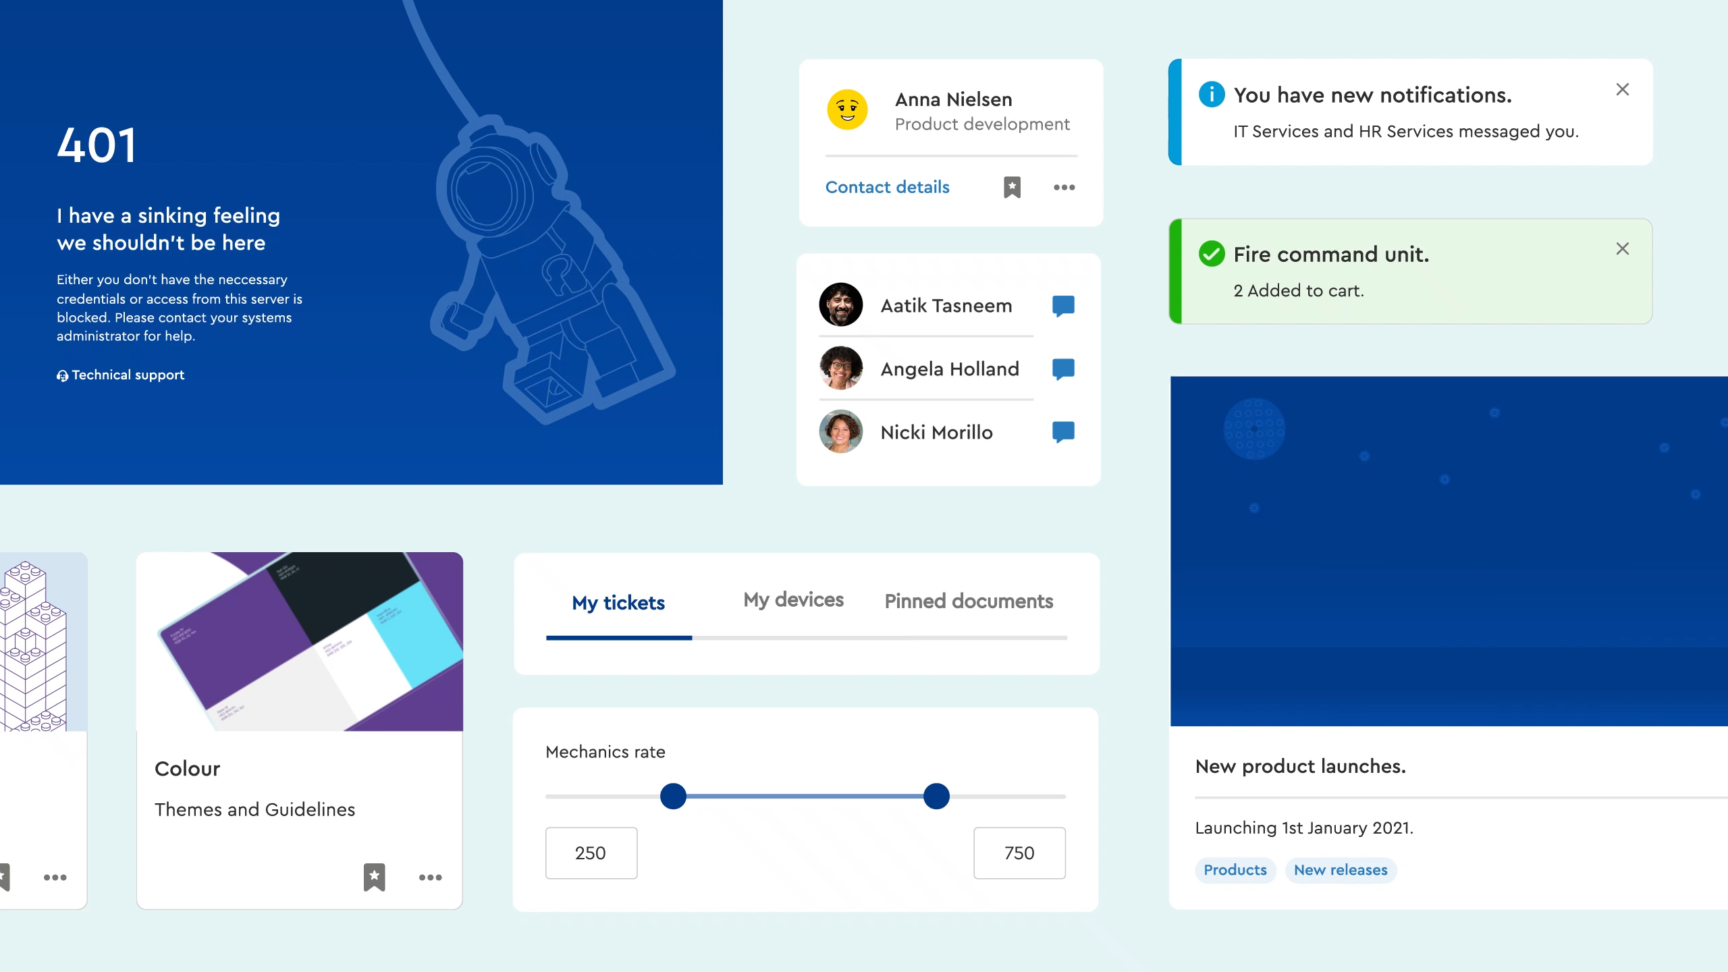Click Technical support link
The image size is (1728, 972).
point(121,375)
